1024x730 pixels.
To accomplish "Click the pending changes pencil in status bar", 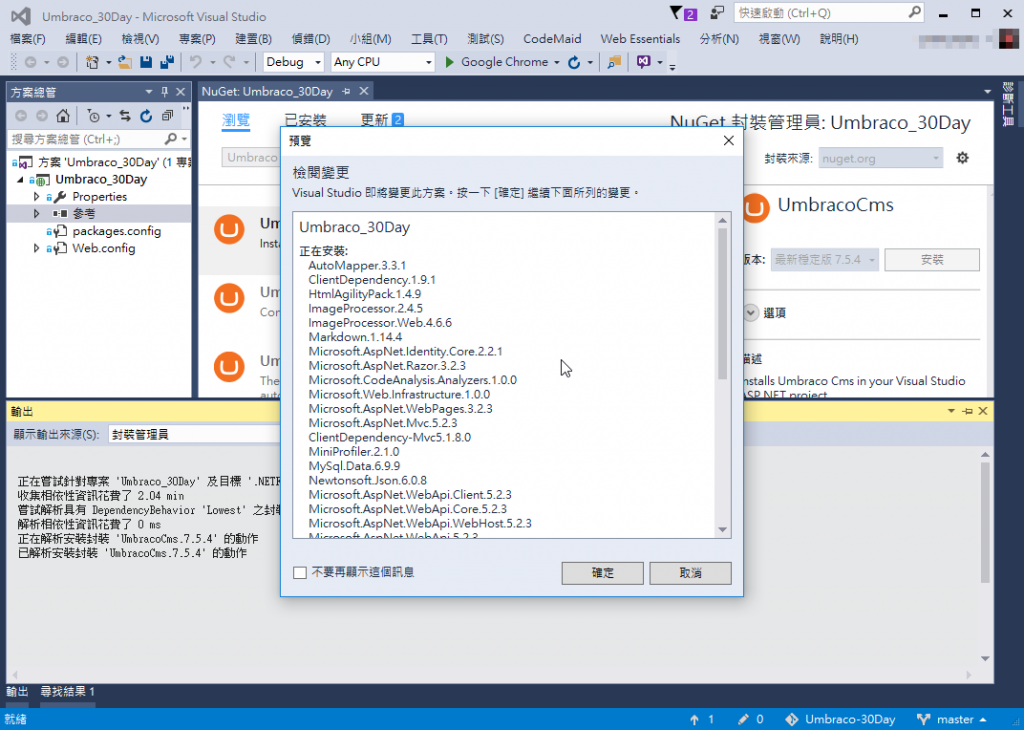I will [743, 719].
